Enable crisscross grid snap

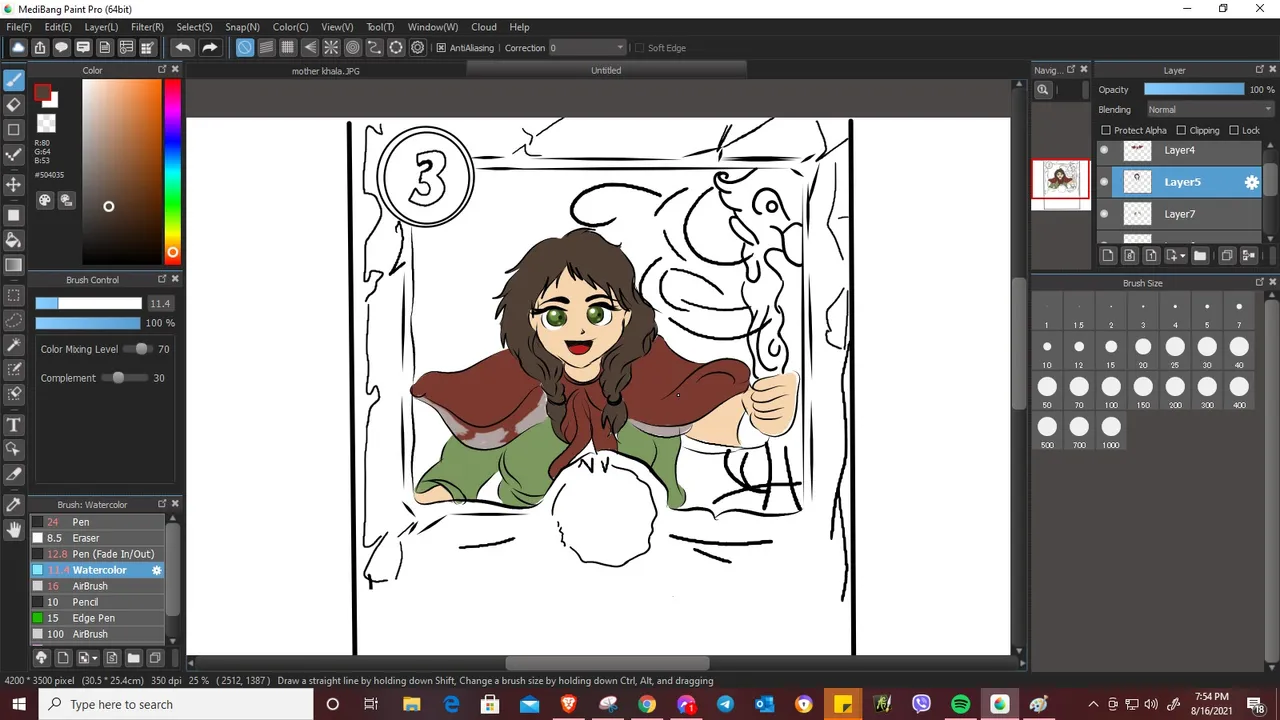[x=288, y=47]
